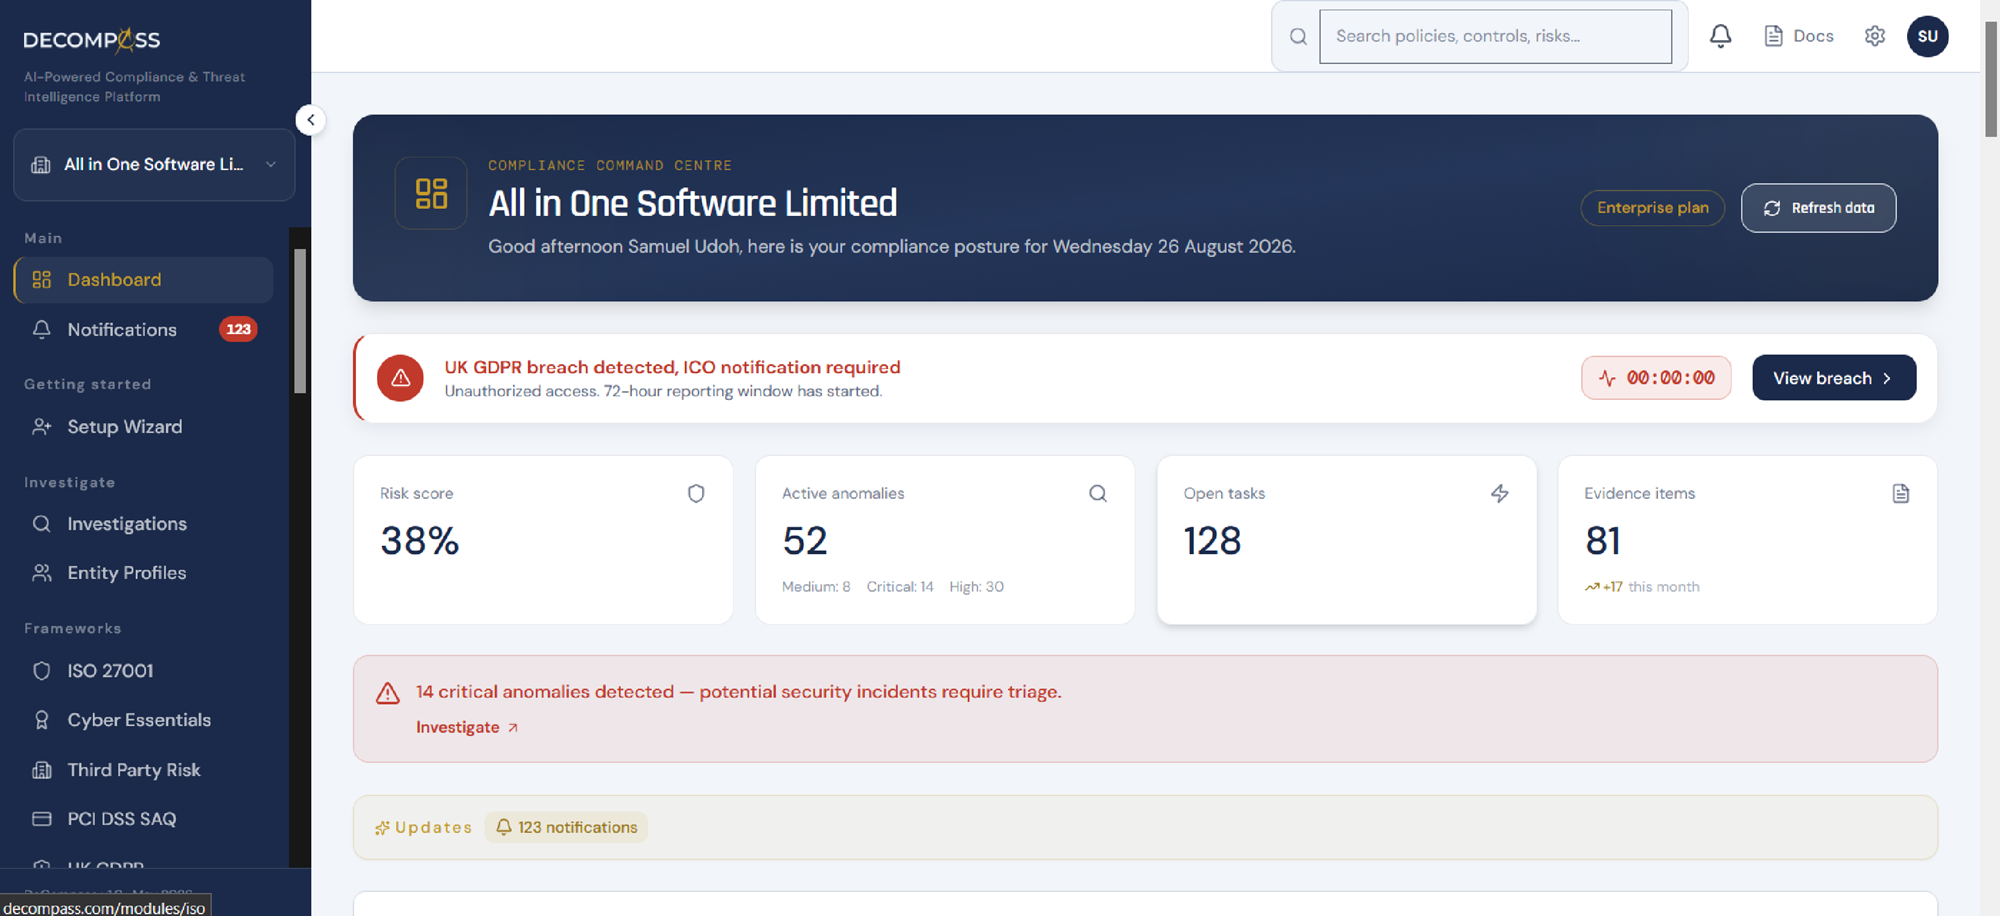Click the Entity Profiles people icon

(x=42, y=573)
